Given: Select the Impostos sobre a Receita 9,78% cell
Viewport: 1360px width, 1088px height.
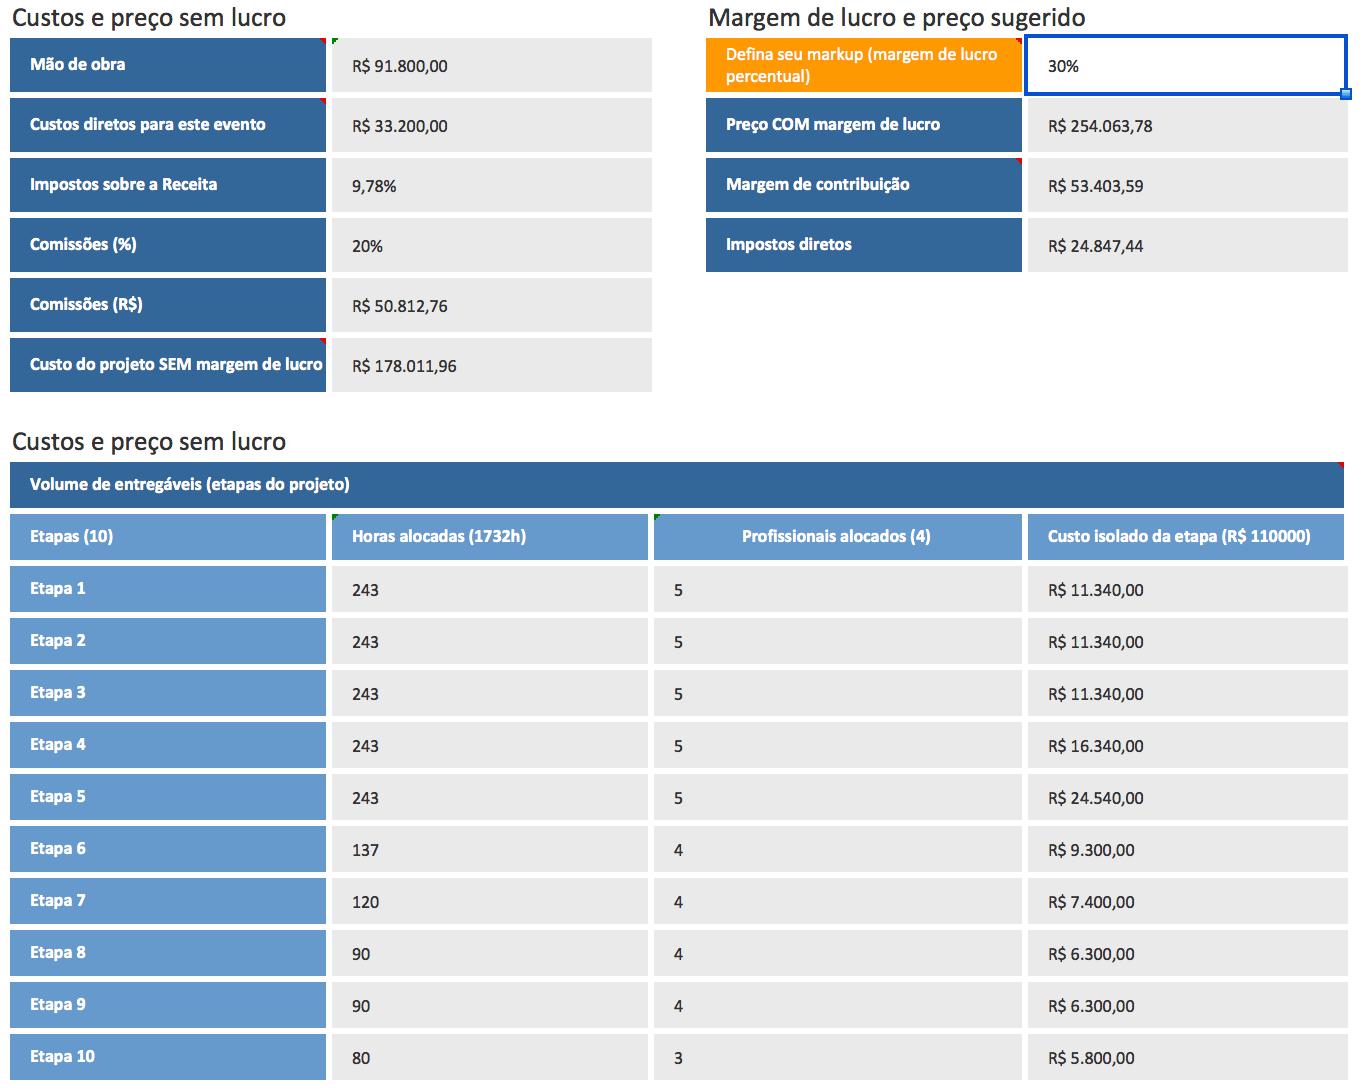Looking at the screenshot, I should (491, 186).
